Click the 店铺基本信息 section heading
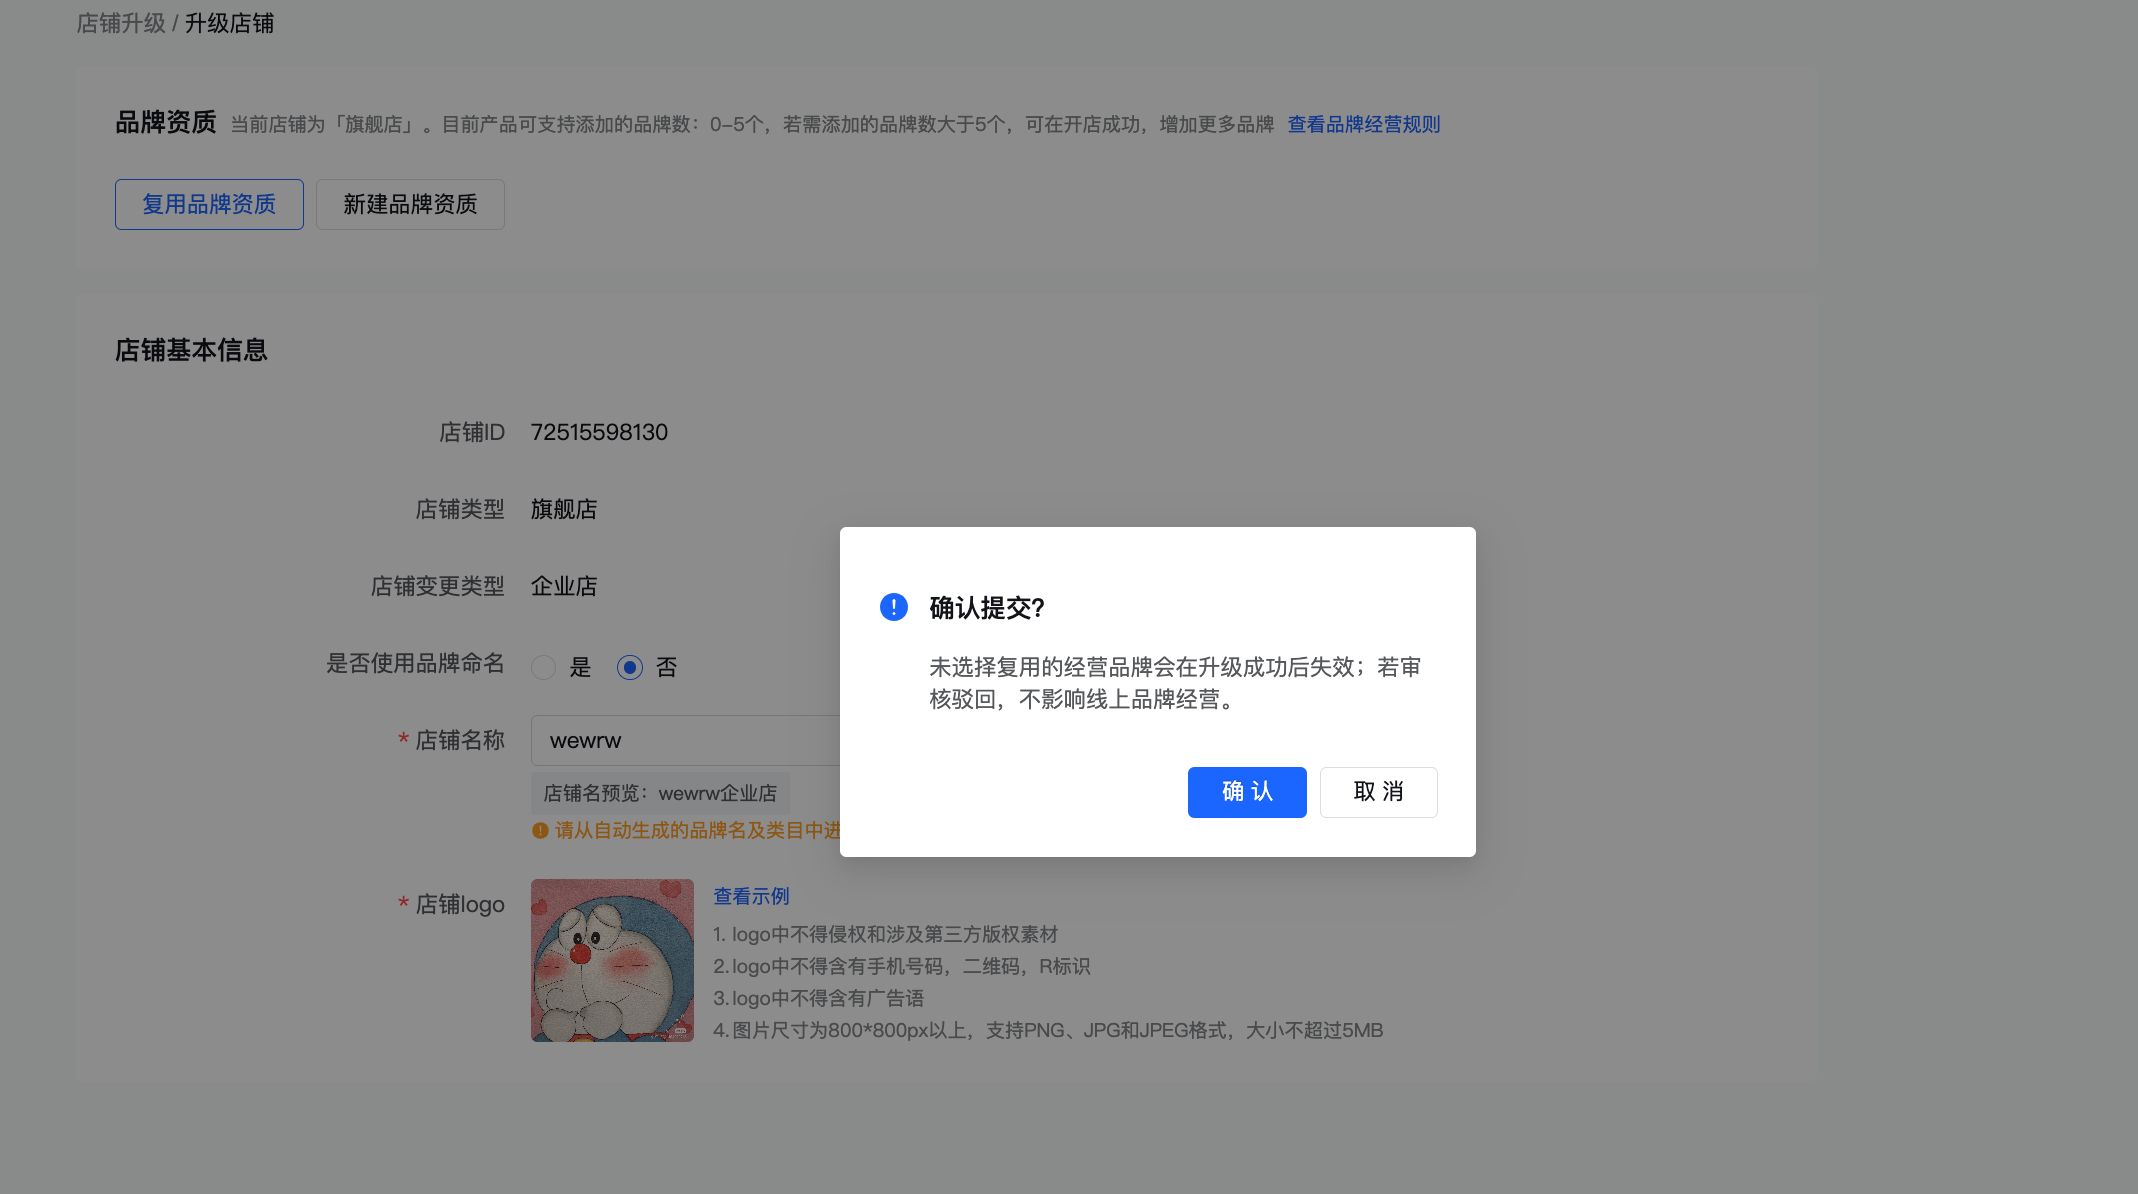The image size is (2138, 1194). coord(191,350)
